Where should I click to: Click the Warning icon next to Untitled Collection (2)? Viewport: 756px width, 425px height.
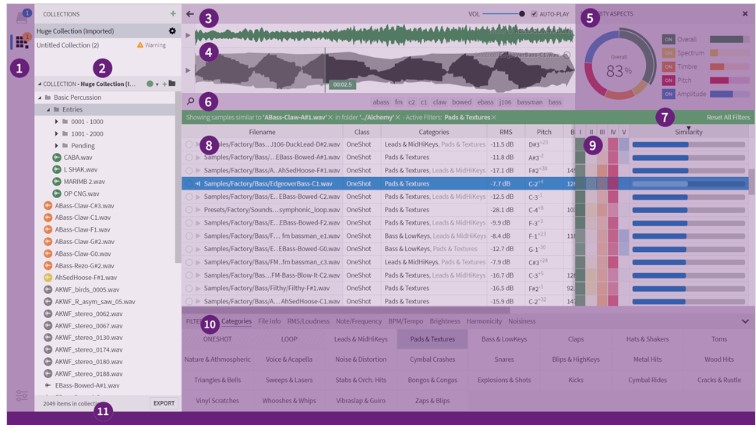[x=140, y=45]
